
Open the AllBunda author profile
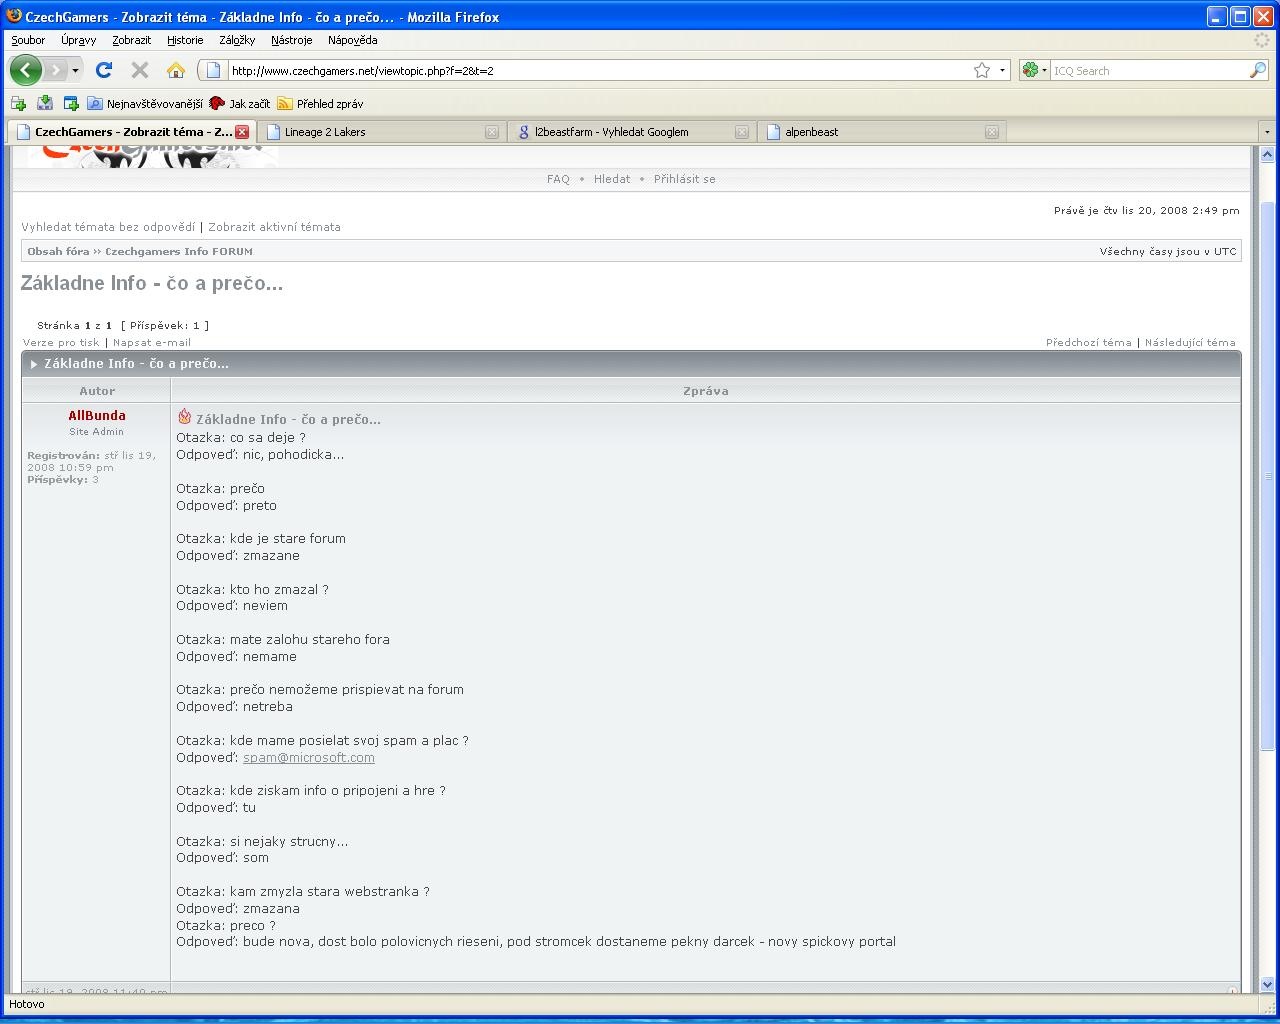pyautogui.click(x=97, y=415)
